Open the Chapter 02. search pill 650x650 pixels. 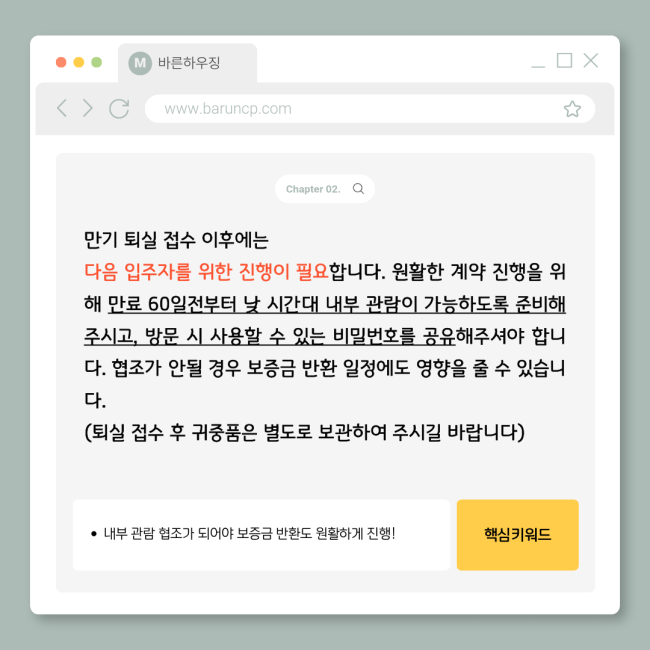[325, 189]
